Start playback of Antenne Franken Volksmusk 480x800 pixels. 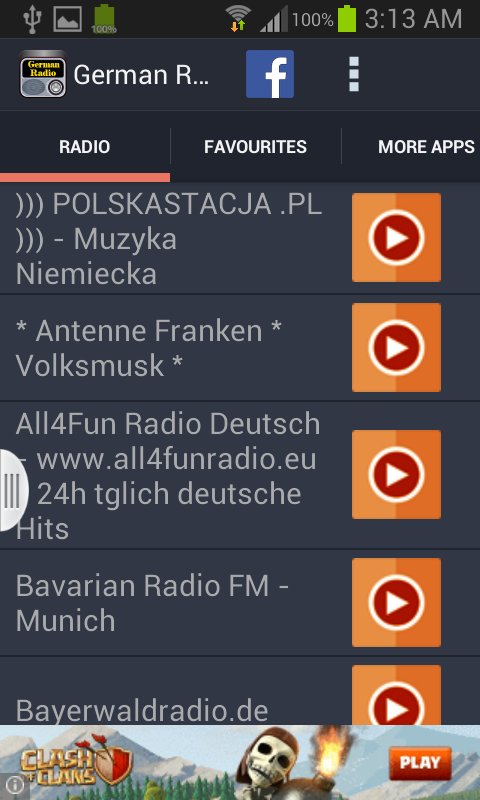pos(396,347)
